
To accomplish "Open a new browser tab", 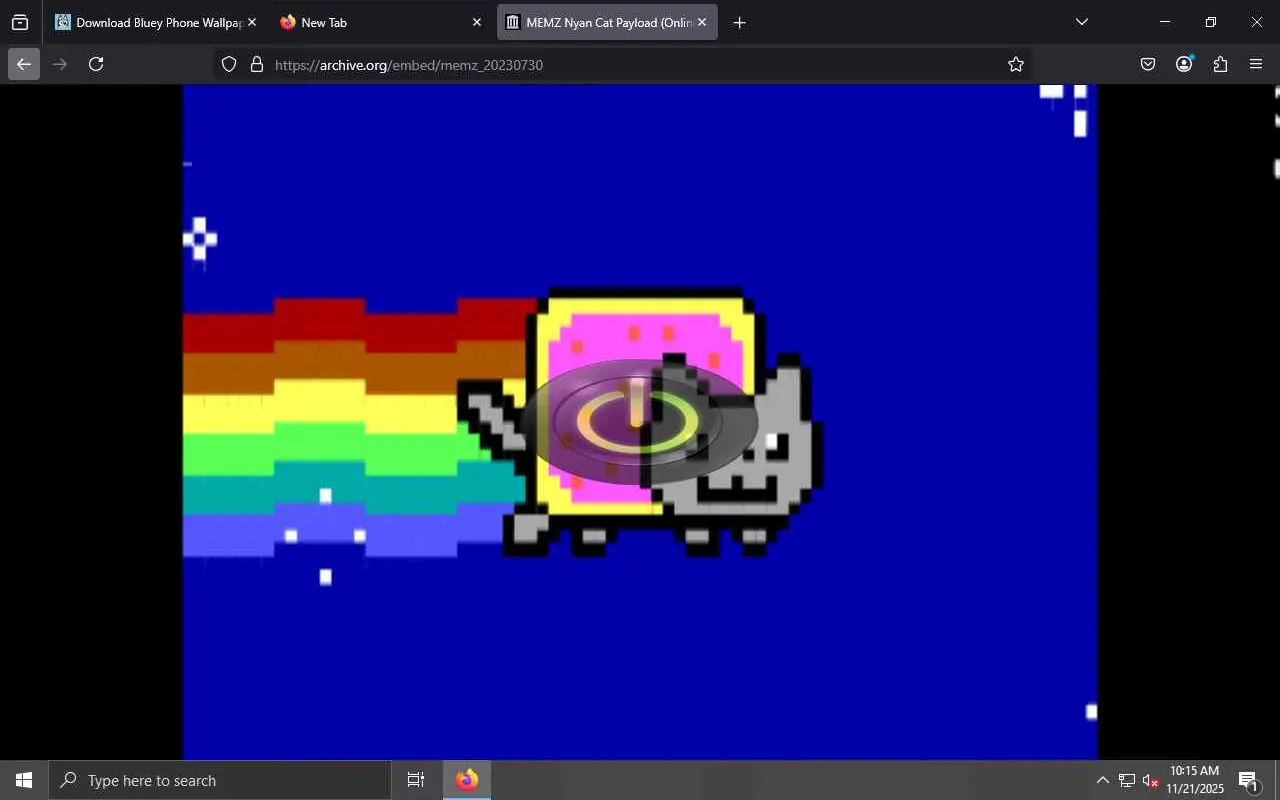I will pyautogui.click(x=739, y=22).
